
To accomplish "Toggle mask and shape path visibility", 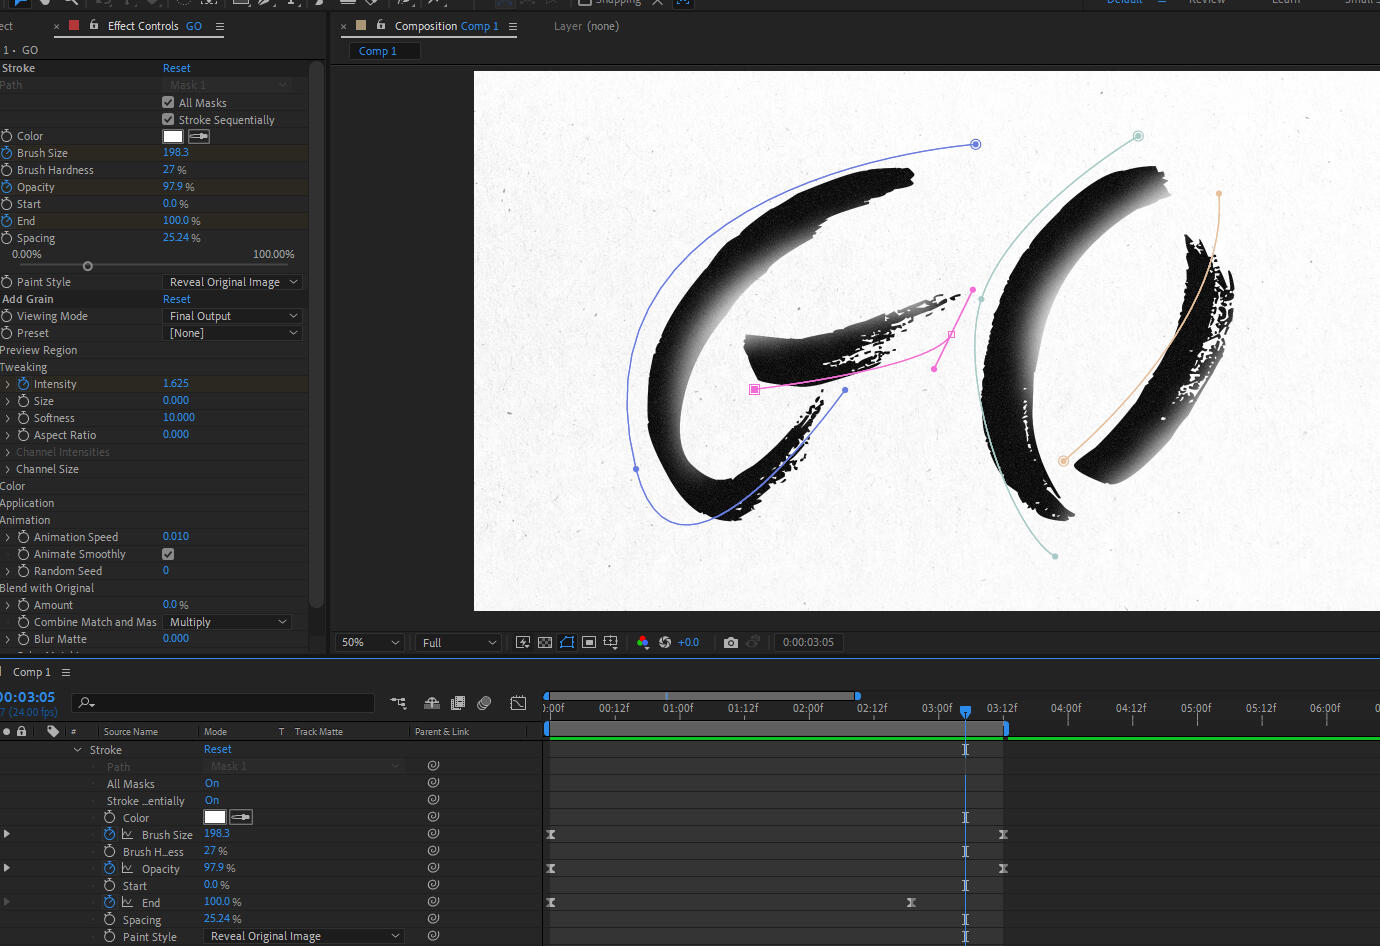I will coord(567,642).
